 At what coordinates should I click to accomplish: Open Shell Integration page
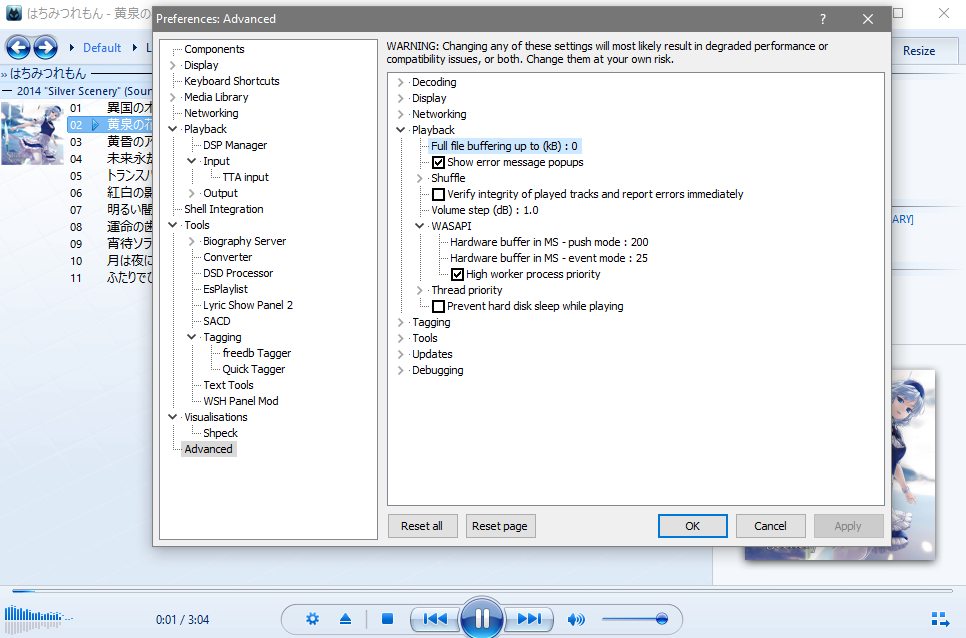pos(224,209)
